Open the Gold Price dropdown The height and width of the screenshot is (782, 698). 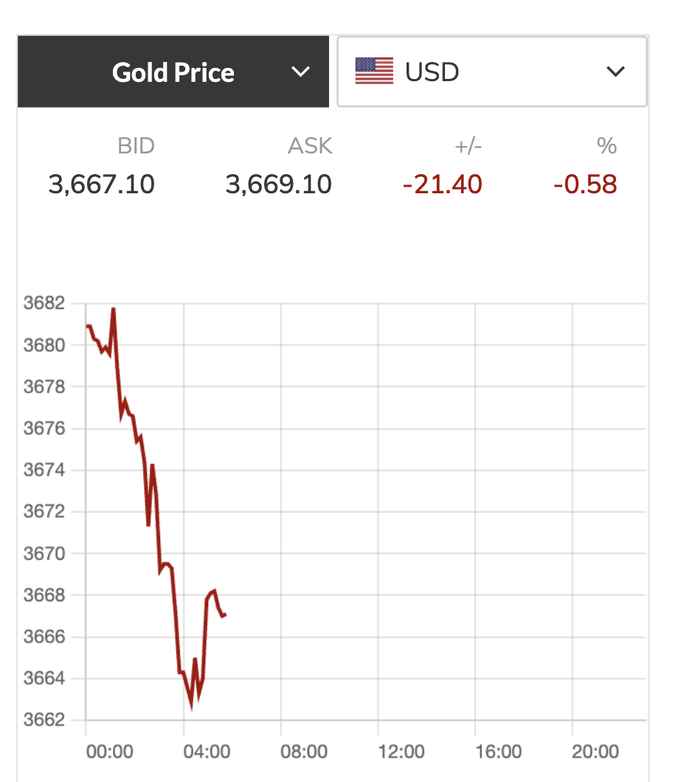point(173,72)
